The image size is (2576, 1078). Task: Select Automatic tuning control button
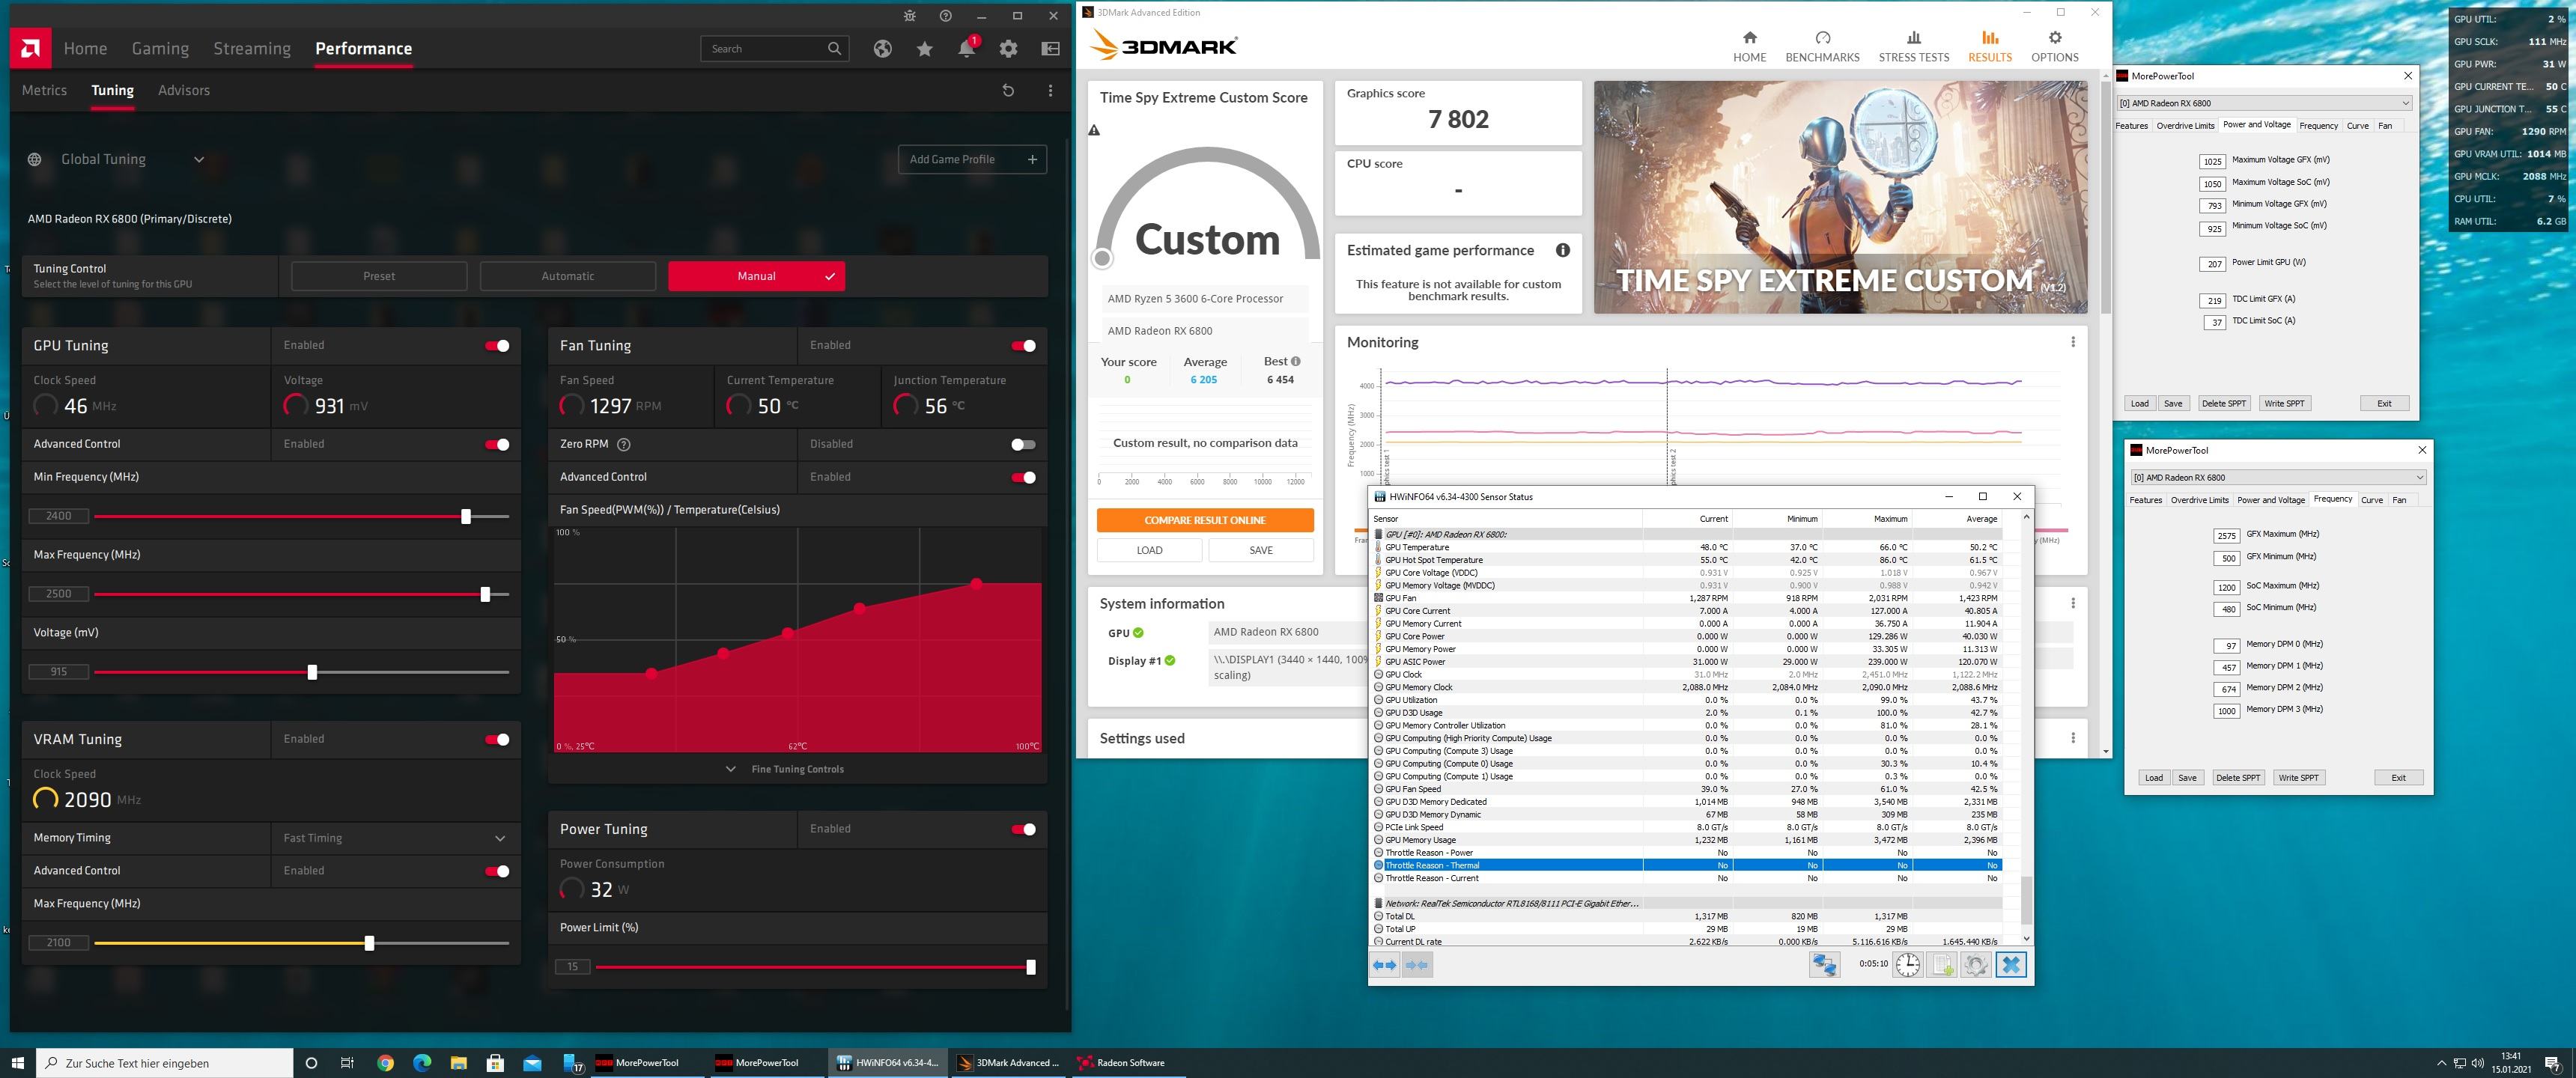568,277
